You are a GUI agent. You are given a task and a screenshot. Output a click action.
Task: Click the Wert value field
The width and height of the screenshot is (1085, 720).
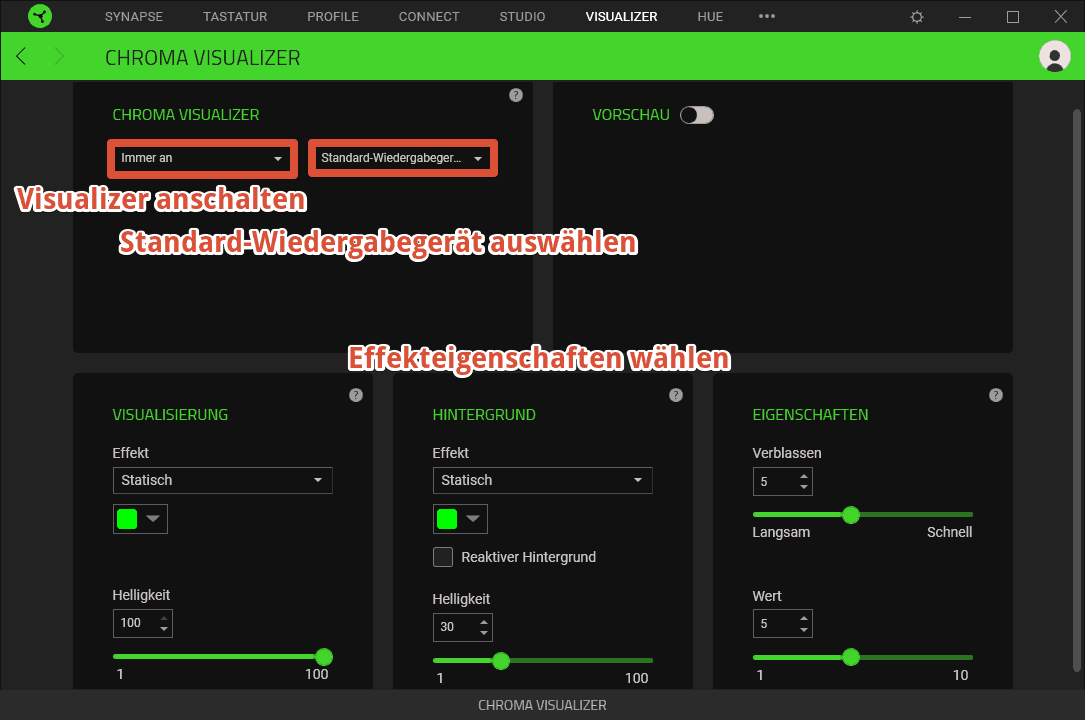(x=783, y=624)
